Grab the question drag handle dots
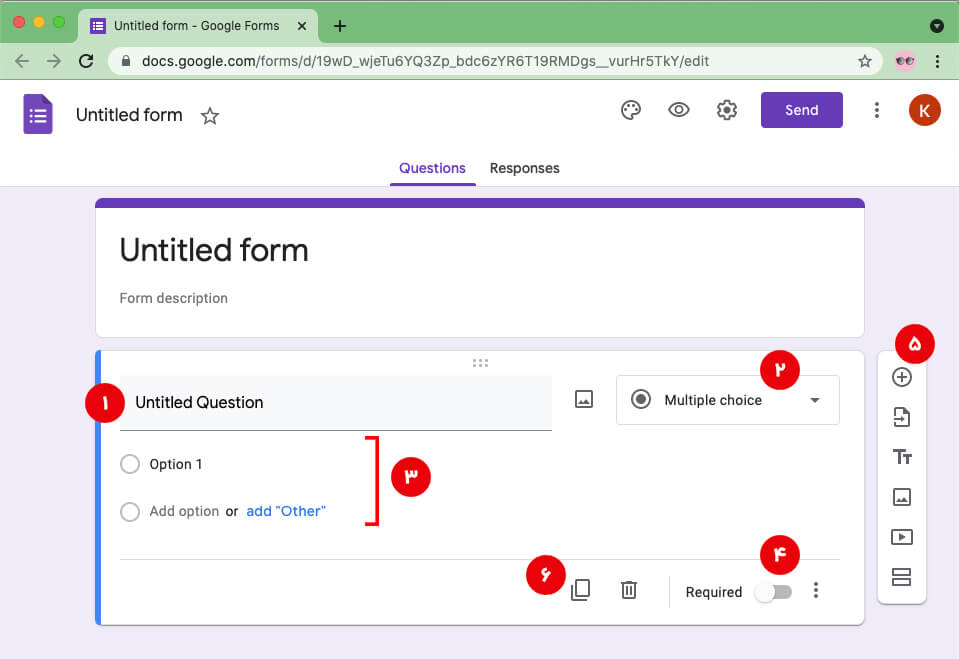The height and width of the screenshot is (659, 959). point(480,363)
